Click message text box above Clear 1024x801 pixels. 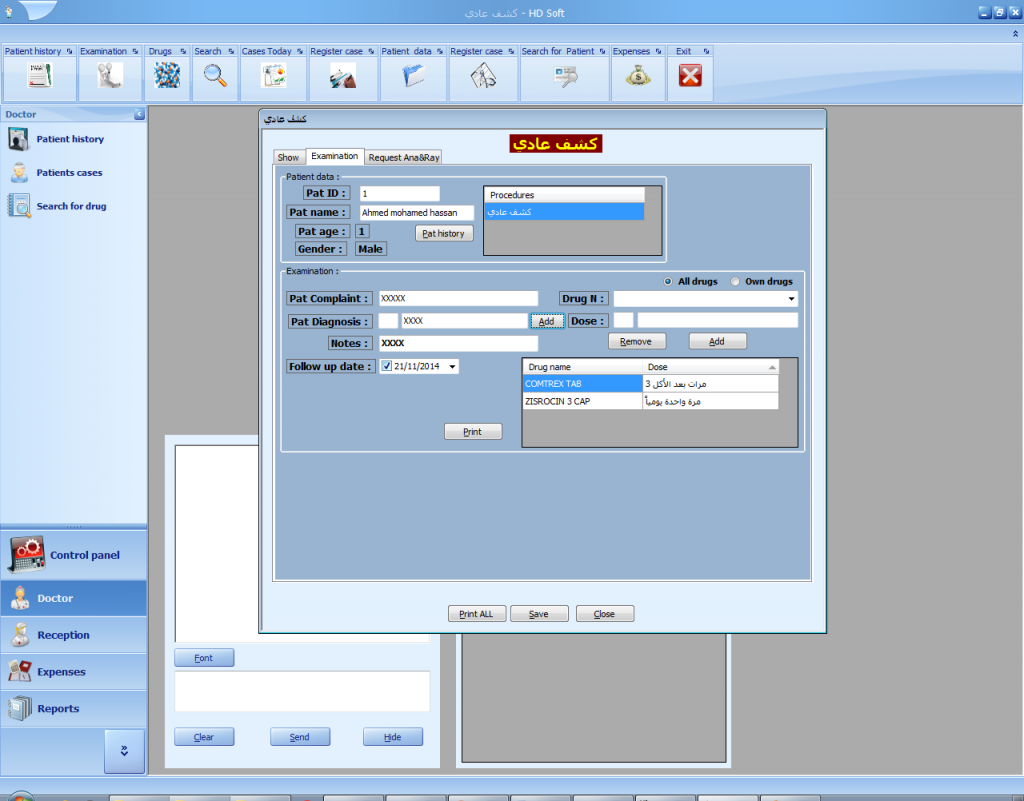click(302, 691)
